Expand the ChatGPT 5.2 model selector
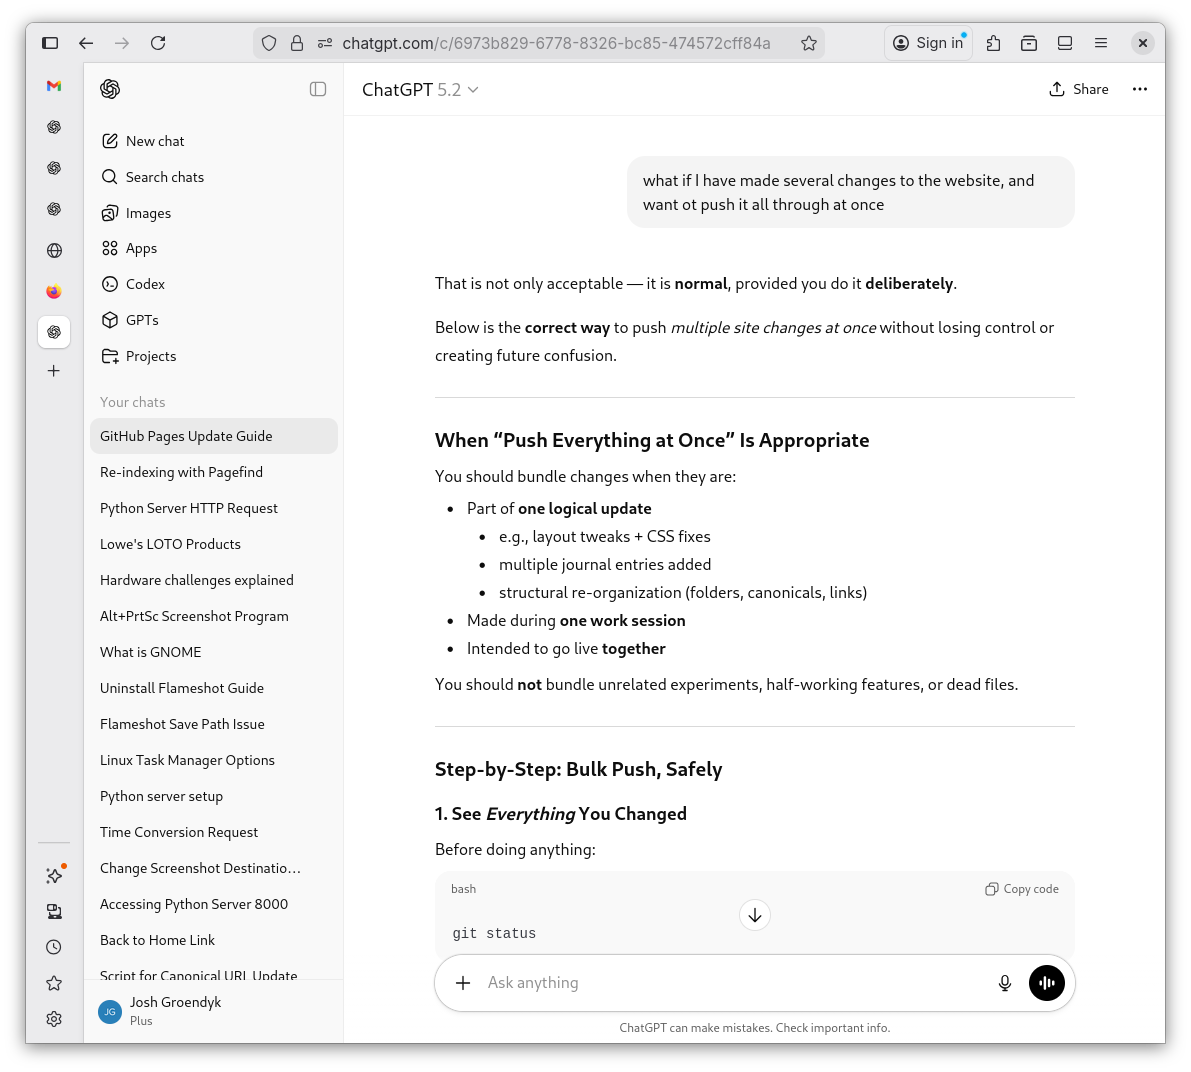Screen dimensions: 1191x1072 [420, 90]
